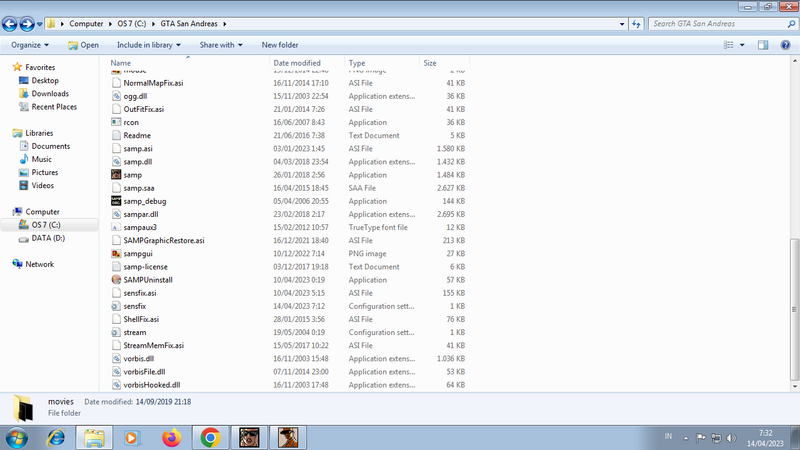This screenshot has height=450, width=800.
Task: Select the vorbisHooked.dll file icon
Action: pyautogui.click(x=116, y=385)
